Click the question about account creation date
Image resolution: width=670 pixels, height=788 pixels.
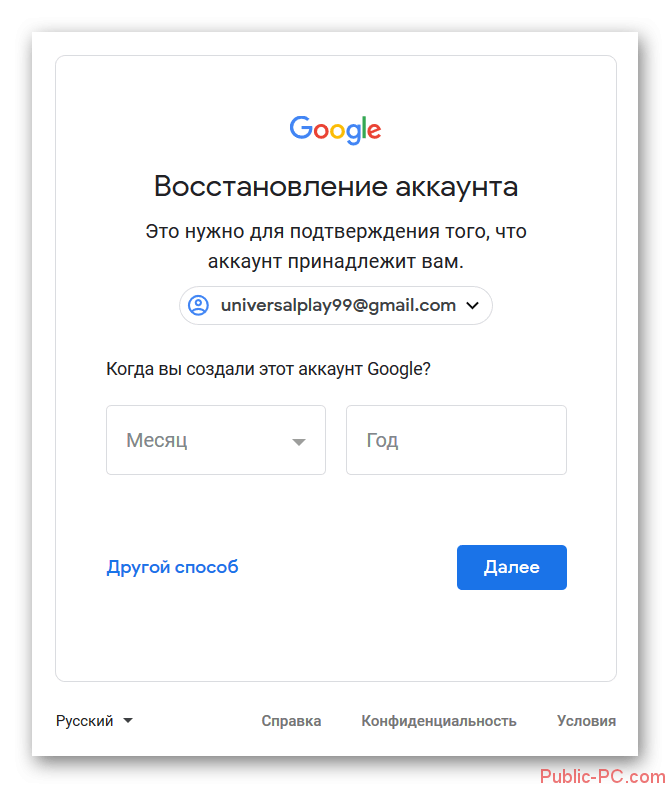pos(268,369)
